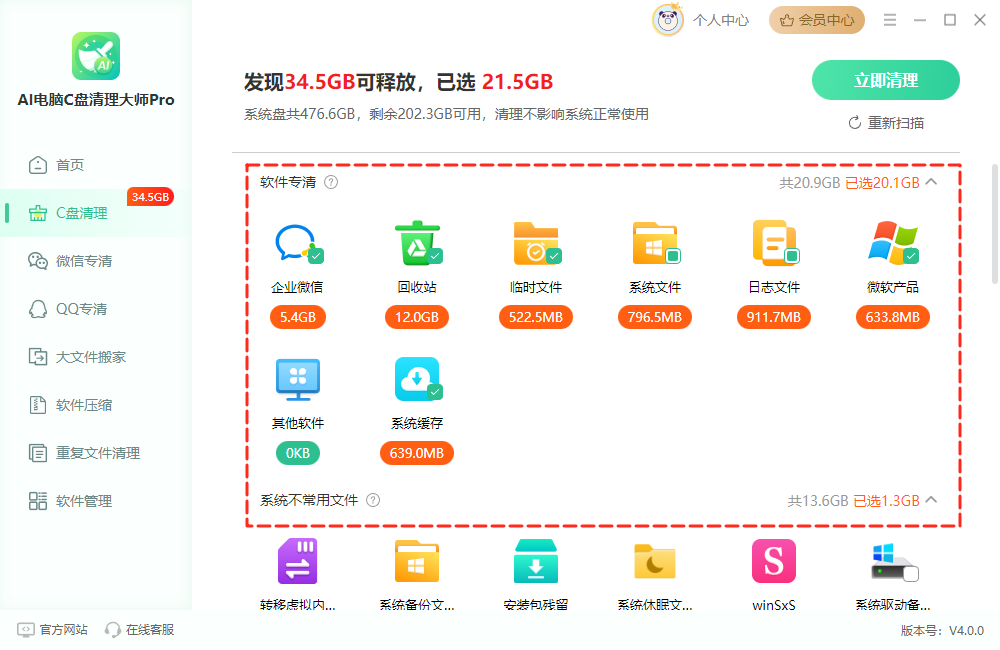
Task: Click the 其他软件 monitor icon
Action: coord(298,380)
